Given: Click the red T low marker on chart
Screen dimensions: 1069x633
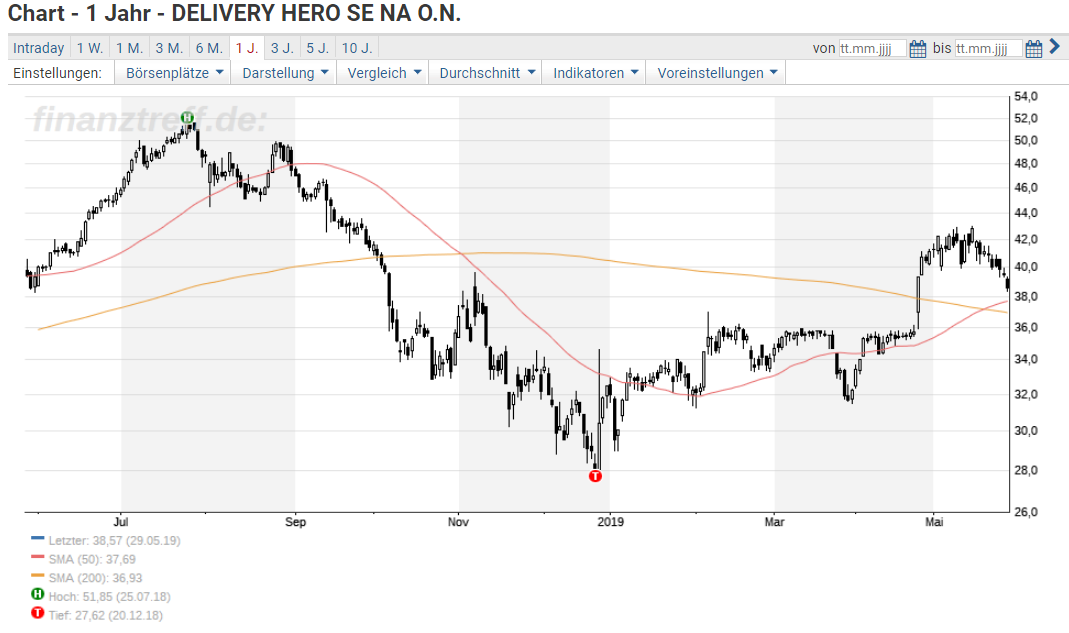Looking at the screenshot, I should tap(595, 476).
